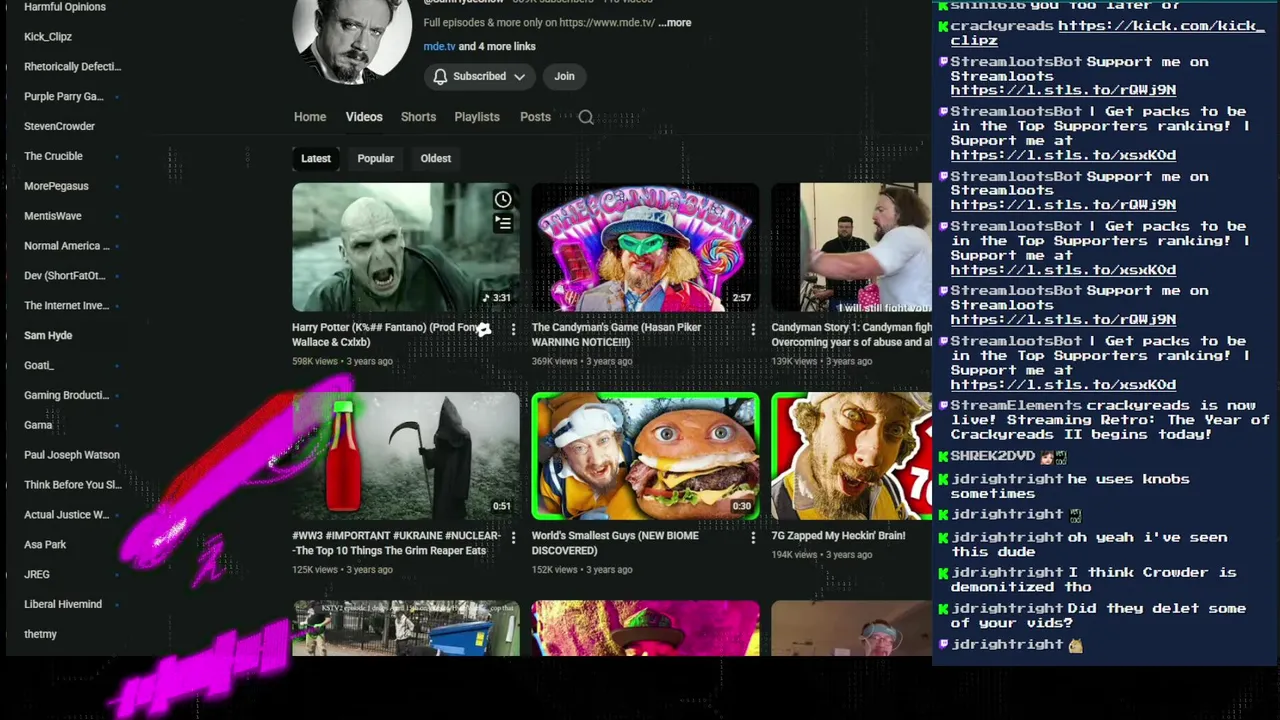Open the channel search magnifier icon
This screenshot has height=720, width=1280.
click(586, 117)
